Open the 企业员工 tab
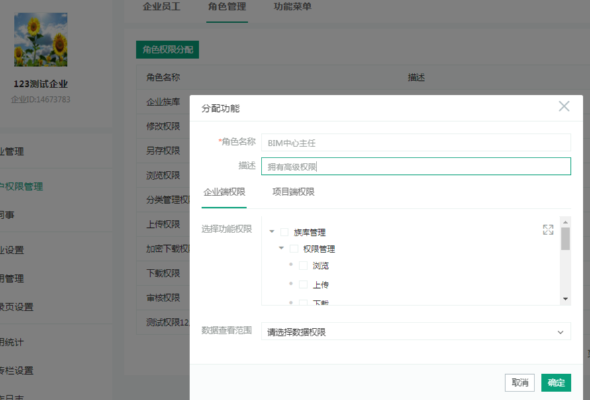The height and width of the screenshot is (400, 590). (x=161, y=6)
